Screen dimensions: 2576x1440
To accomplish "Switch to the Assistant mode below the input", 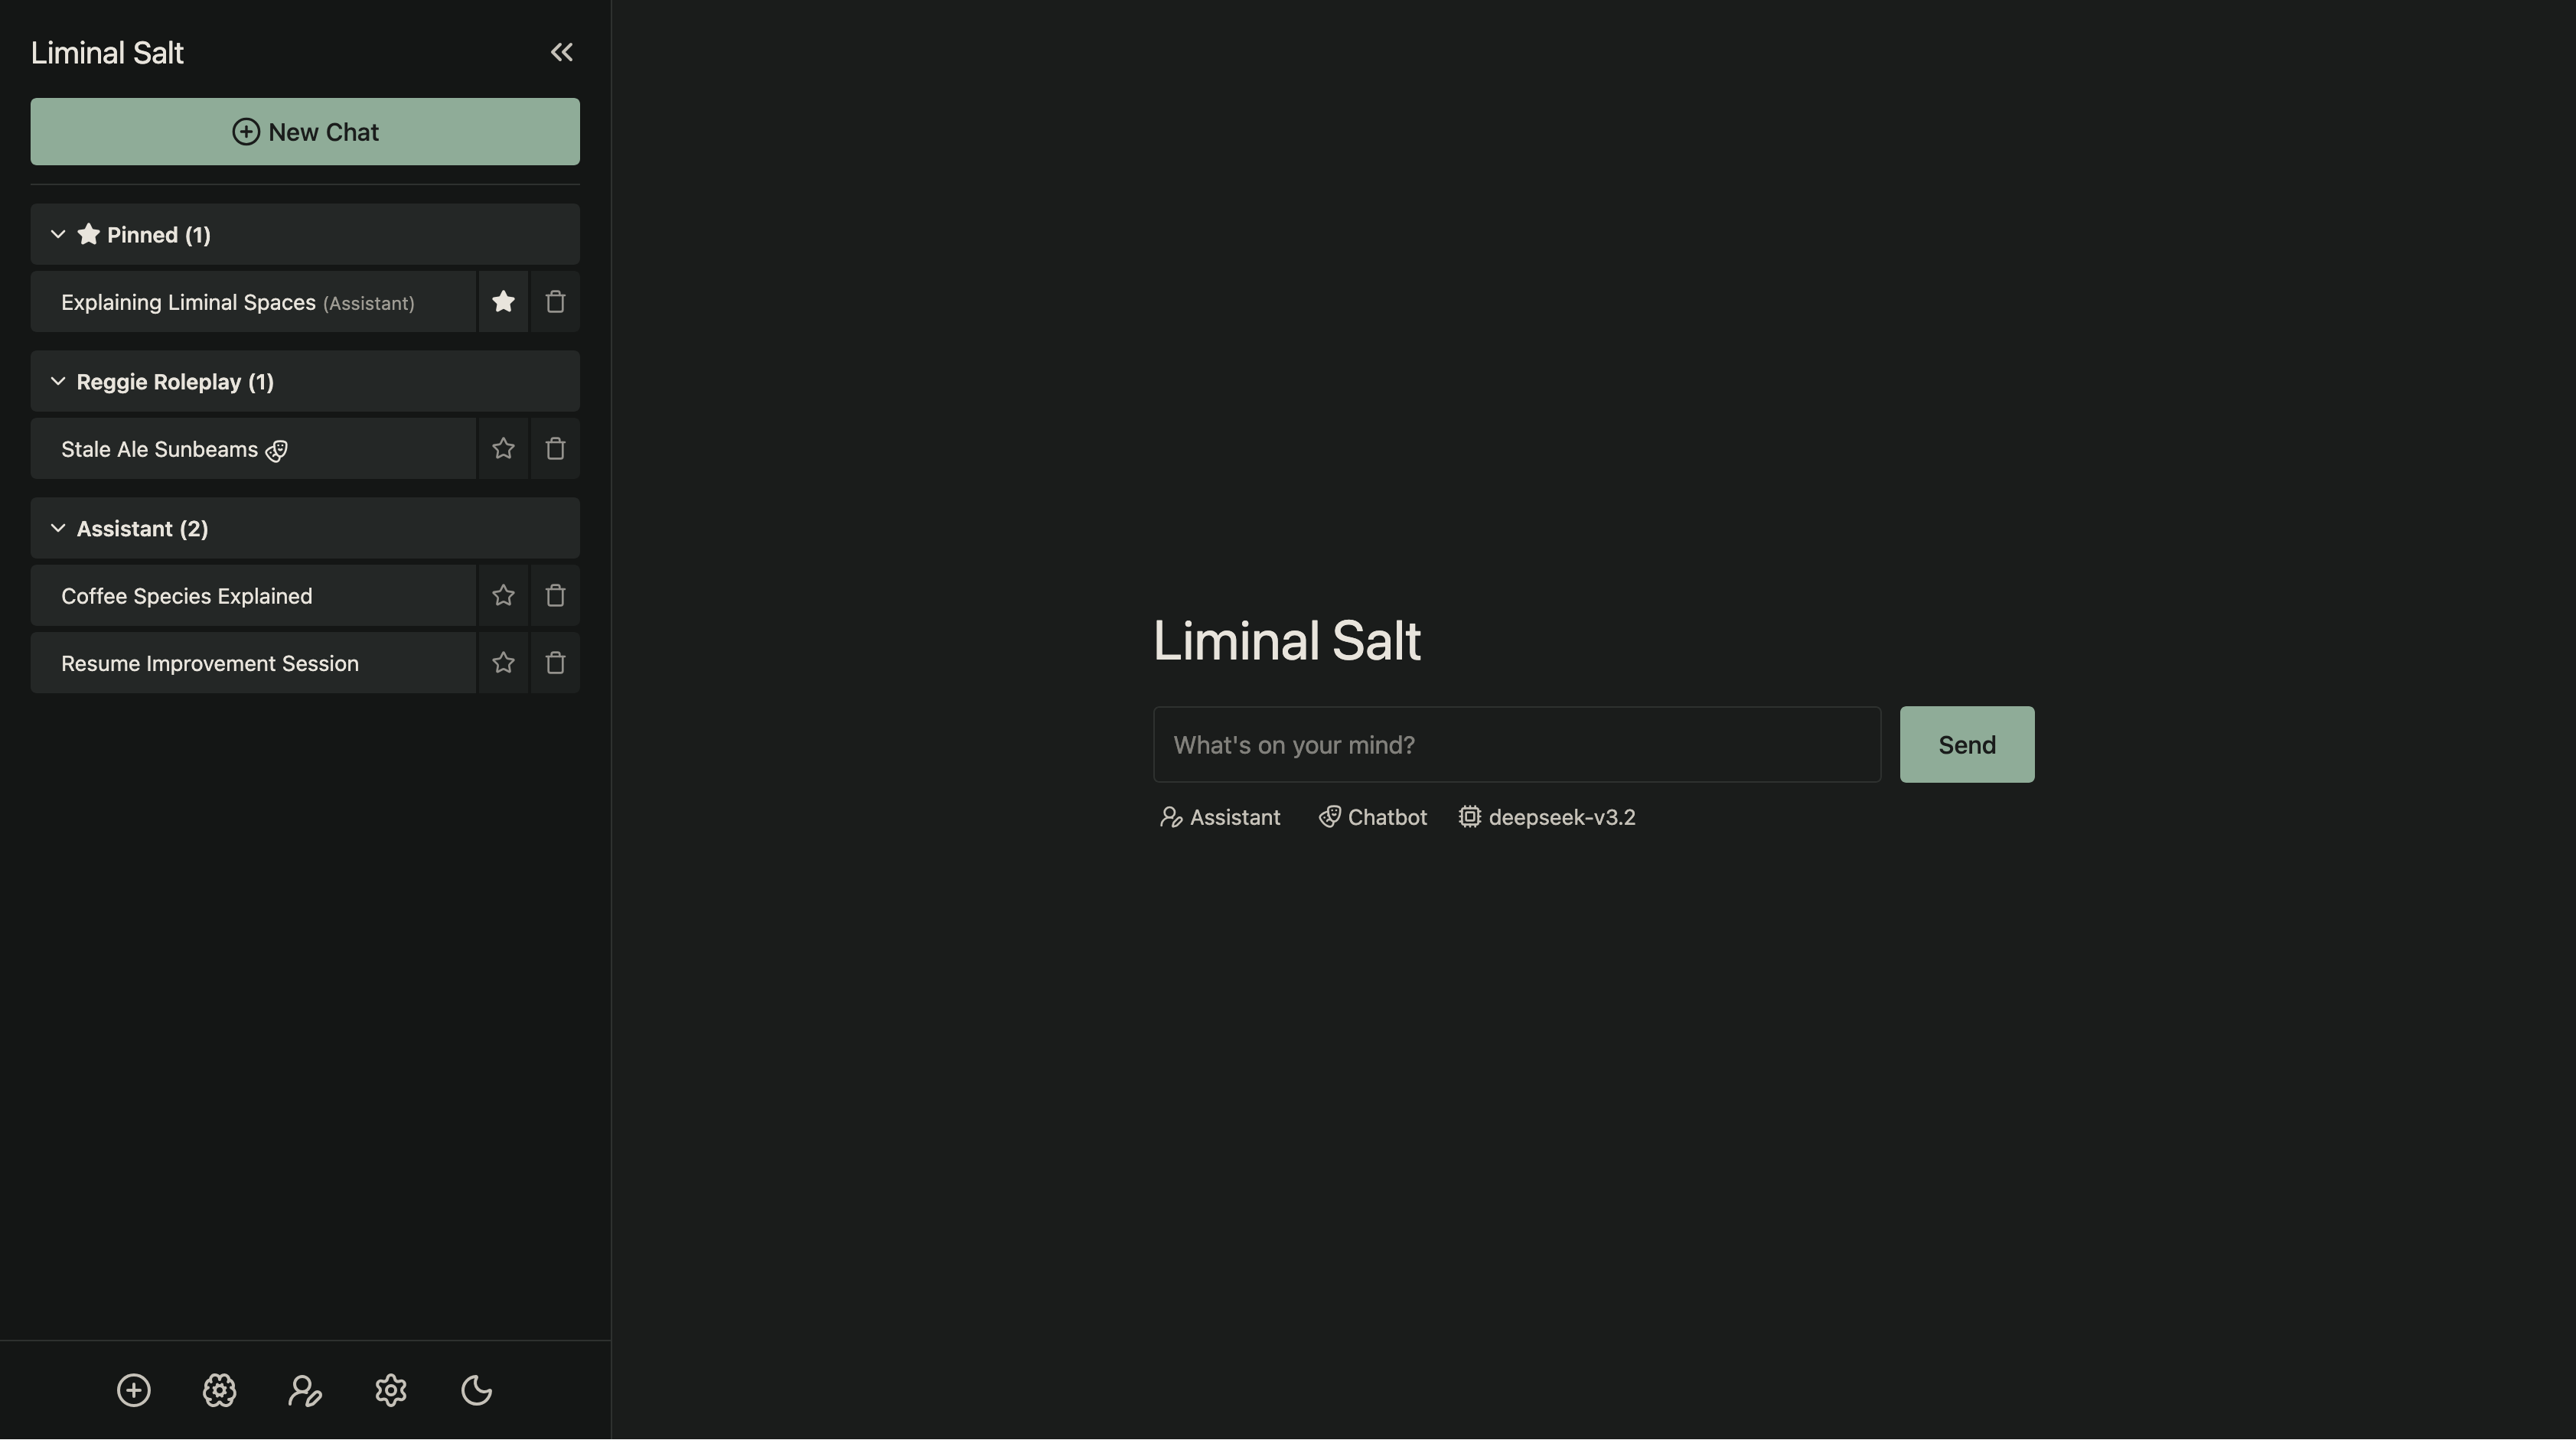I will tap(1219, 817).
